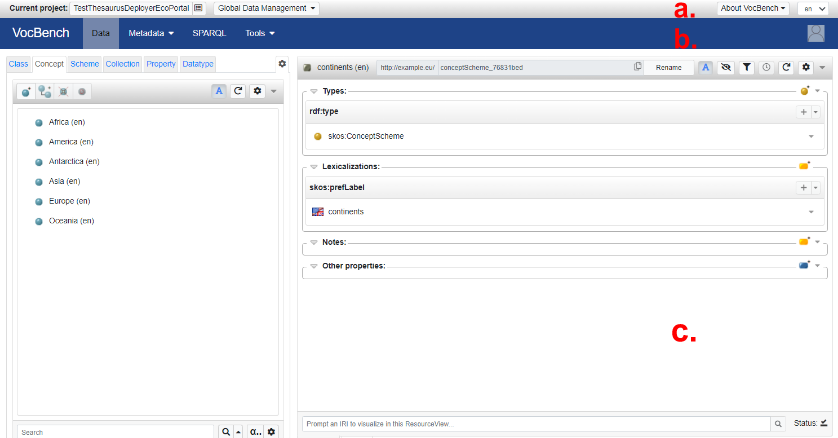Click the ResourceView filter funnel icon

[747, 67]
